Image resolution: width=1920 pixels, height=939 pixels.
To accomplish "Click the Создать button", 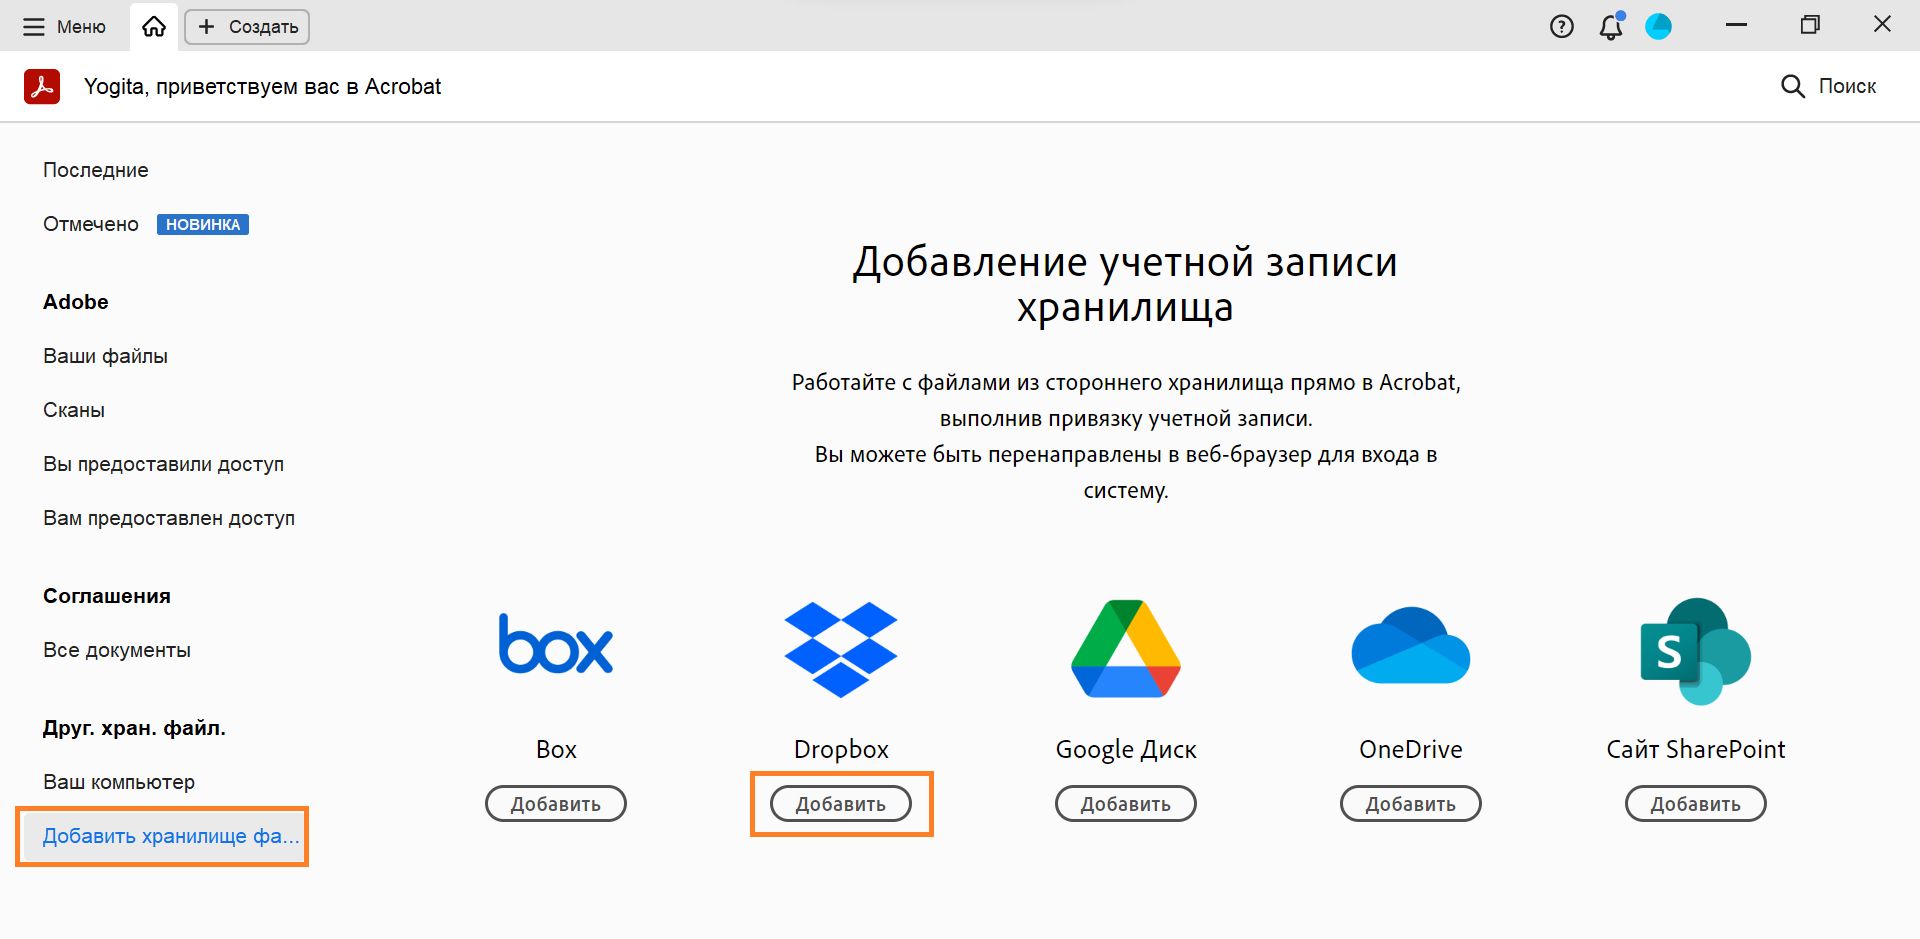I will (x=245, y=26).
